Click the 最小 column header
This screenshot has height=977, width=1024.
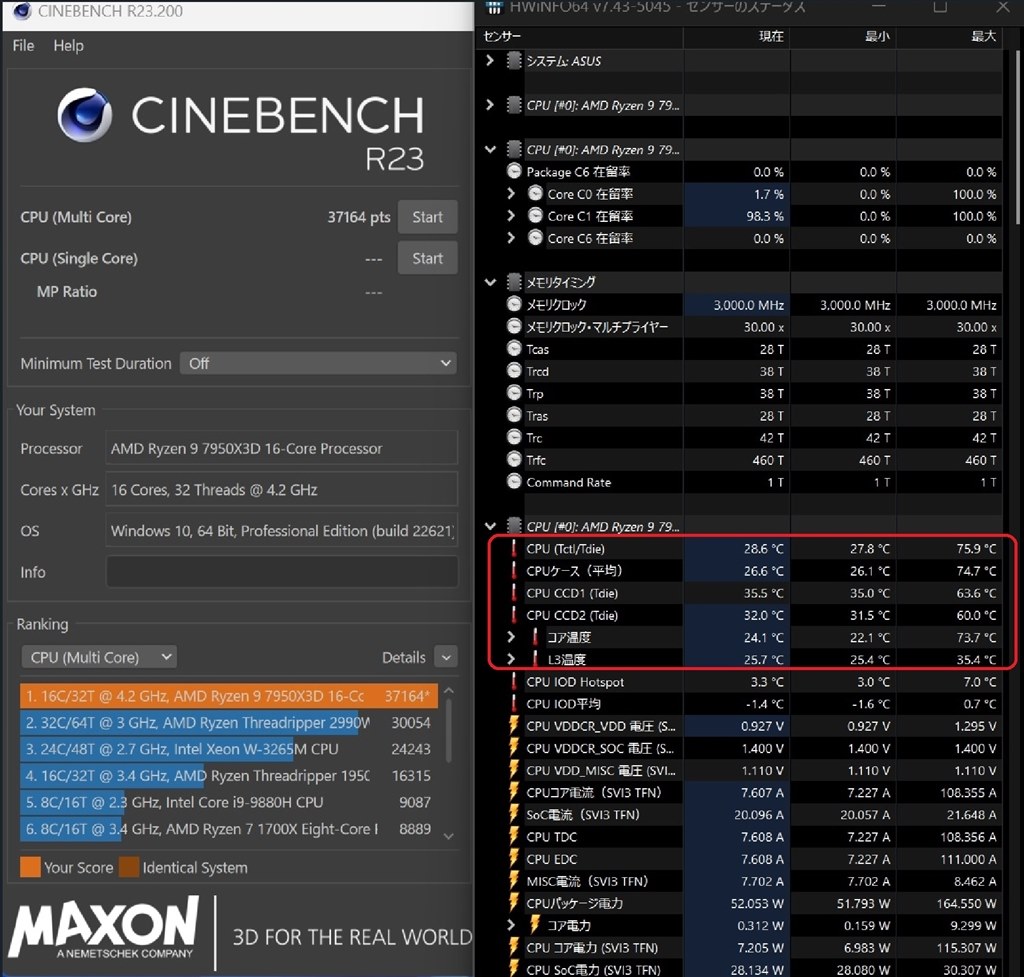pos(843,37)
